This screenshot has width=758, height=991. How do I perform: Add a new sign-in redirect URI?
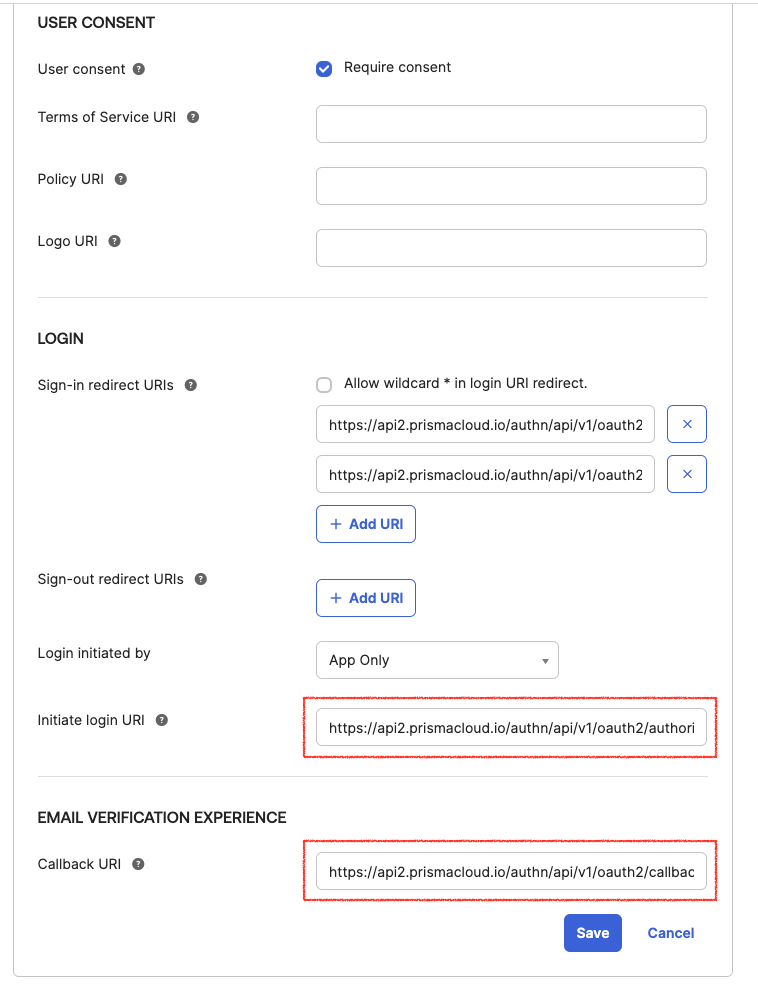click(x=366, y=524)
